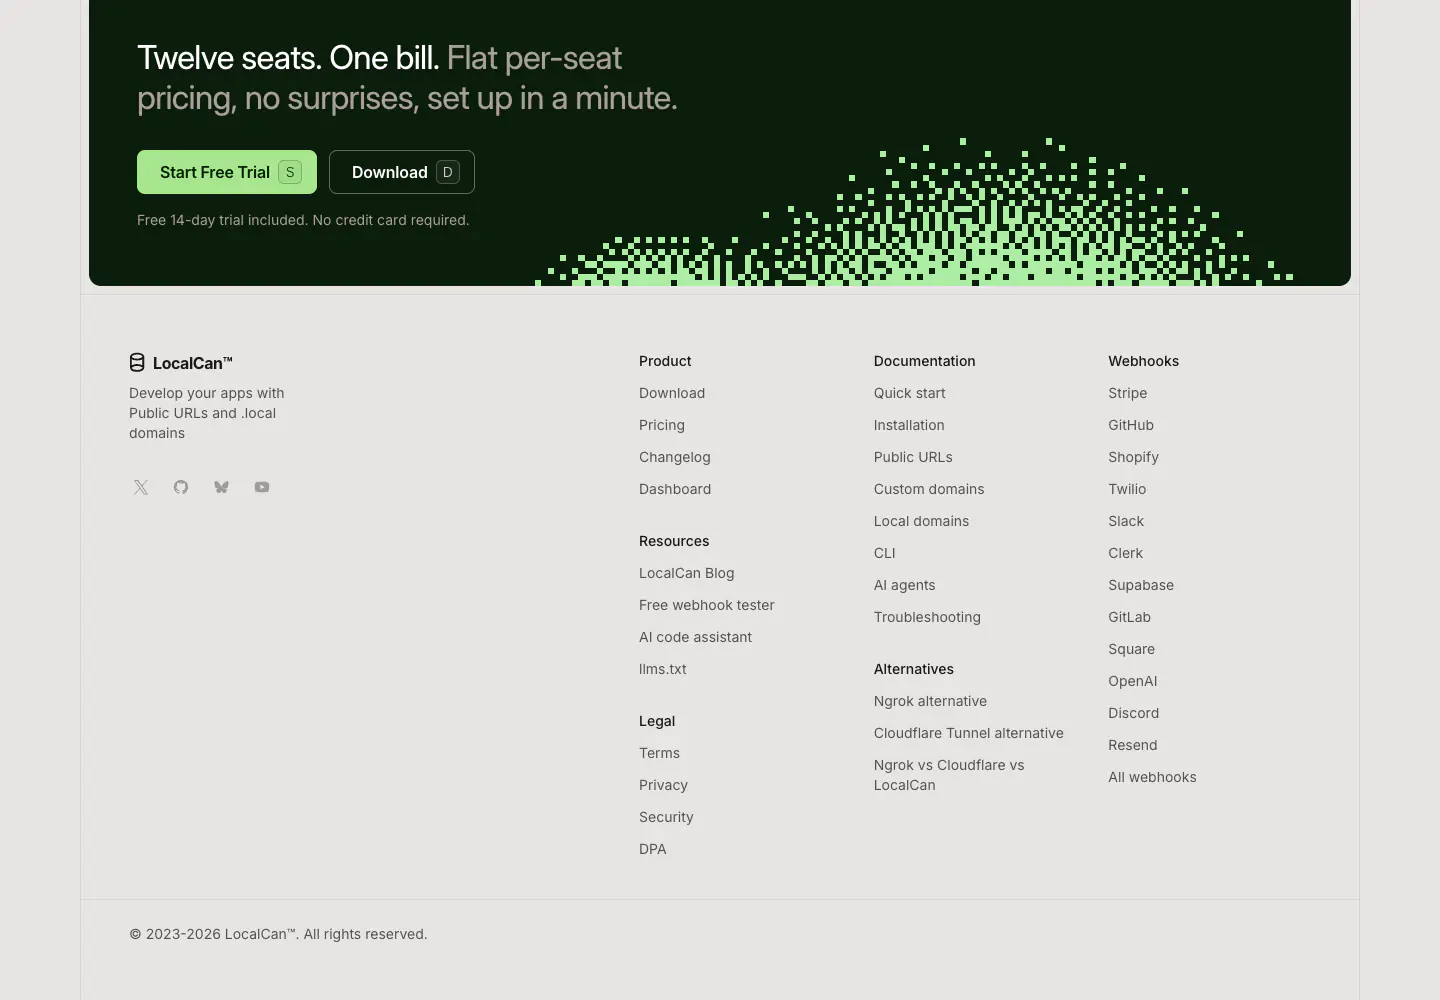The width and height of the screenshot is (1440, 1000).
Task: Open the All webhooks link
Action: [1152, 777]
